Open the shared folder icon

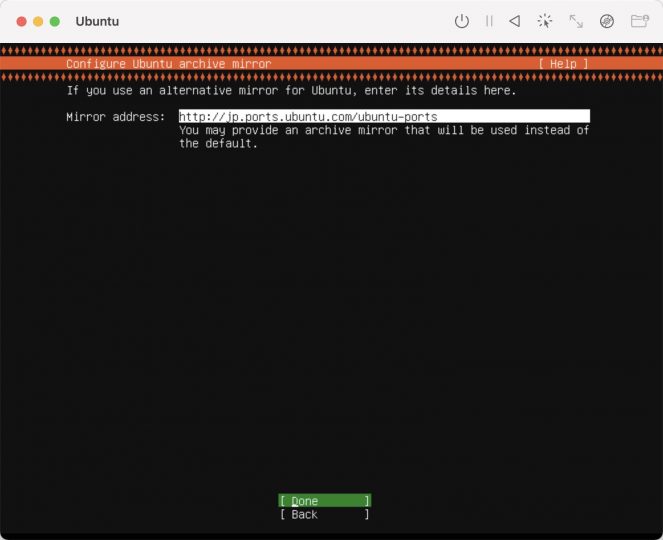click(x=640, y=21)
